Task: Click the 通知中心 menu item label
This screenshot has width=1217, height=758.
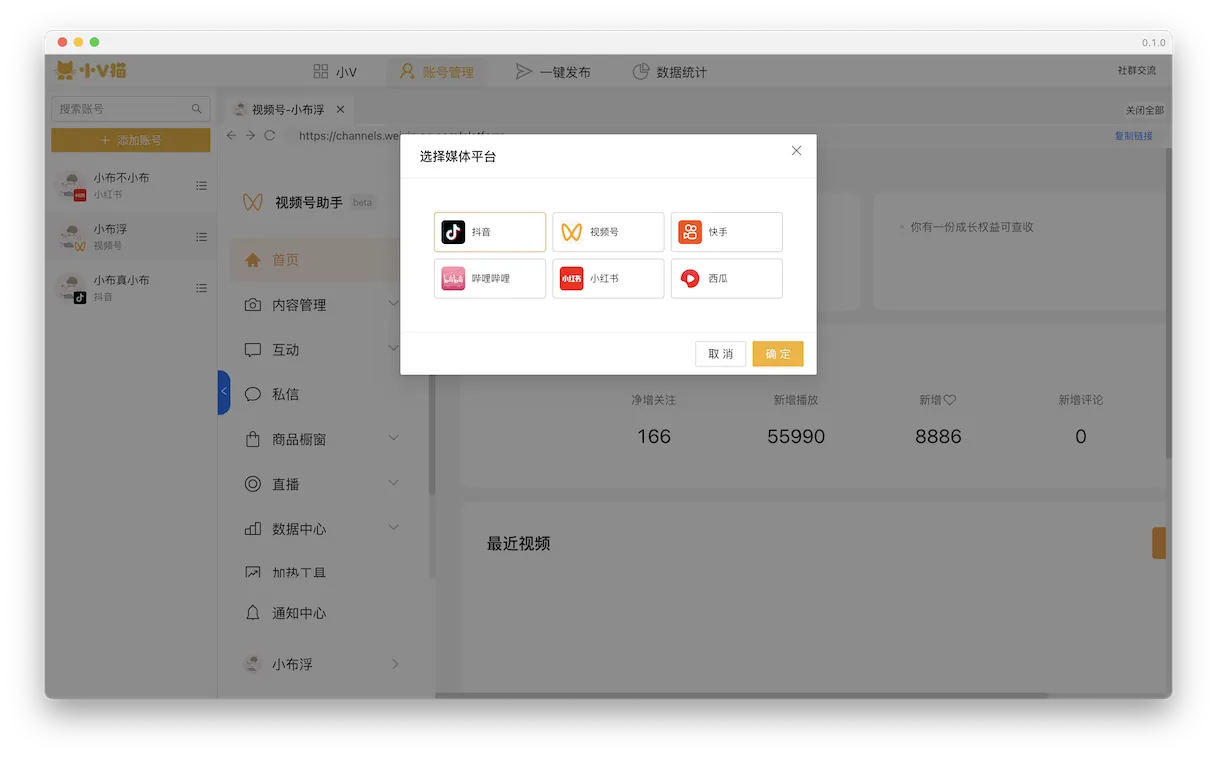Action: click(x=299, y=613)
